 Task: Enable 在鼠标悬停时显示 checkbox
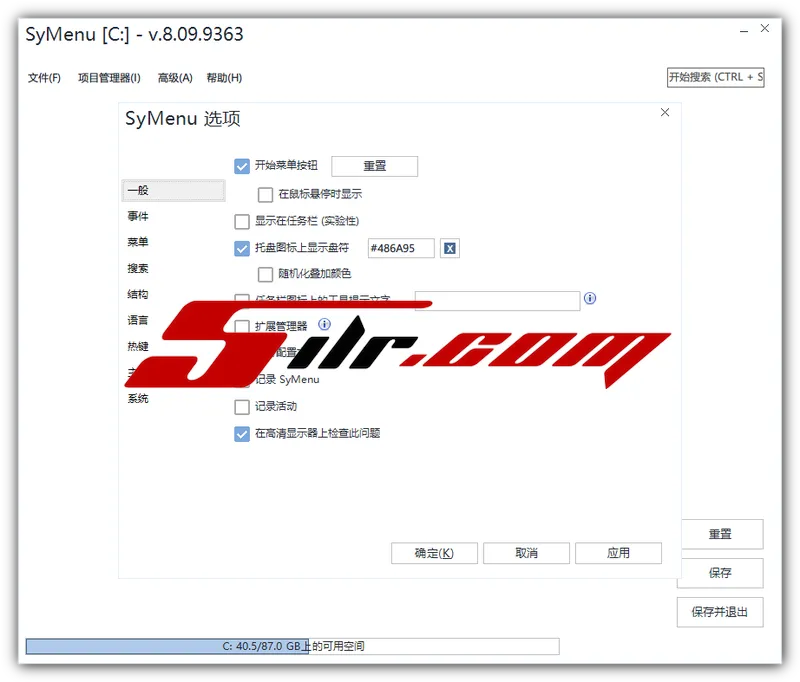click(265, 194)
